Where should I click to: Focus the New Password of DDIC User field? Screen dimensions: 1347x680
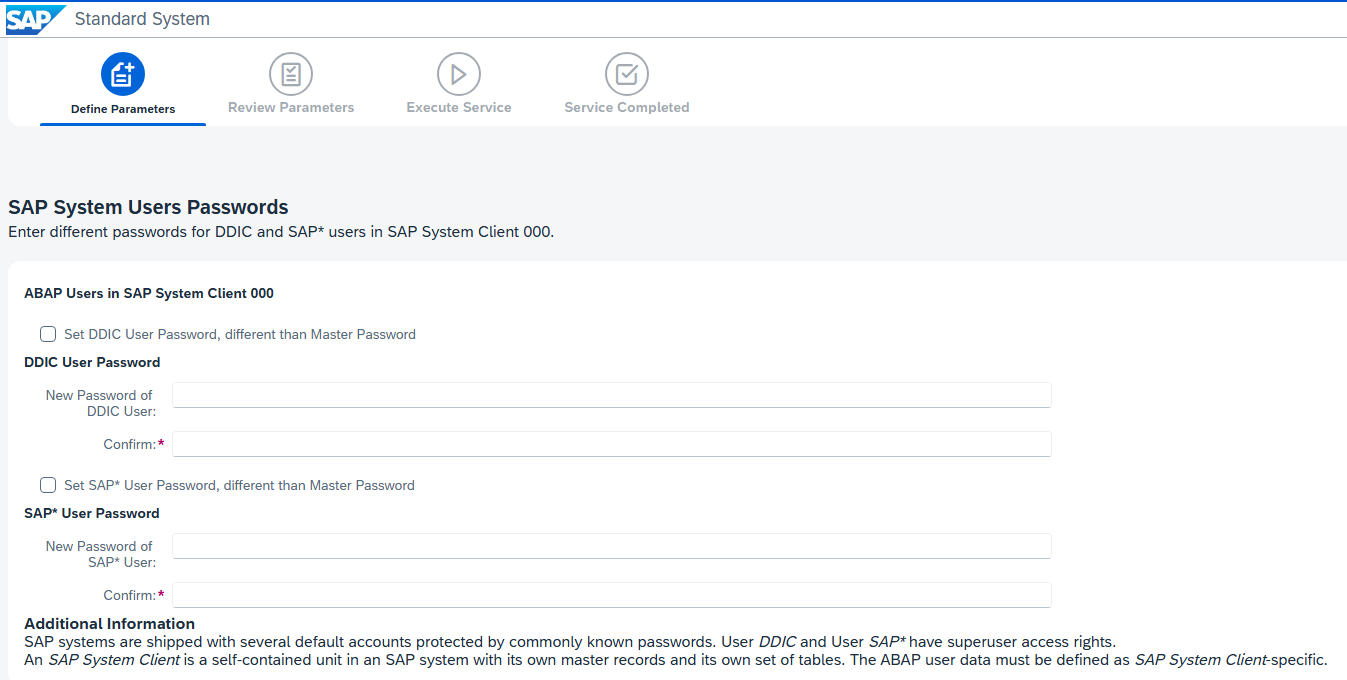(x=612, y=395)
